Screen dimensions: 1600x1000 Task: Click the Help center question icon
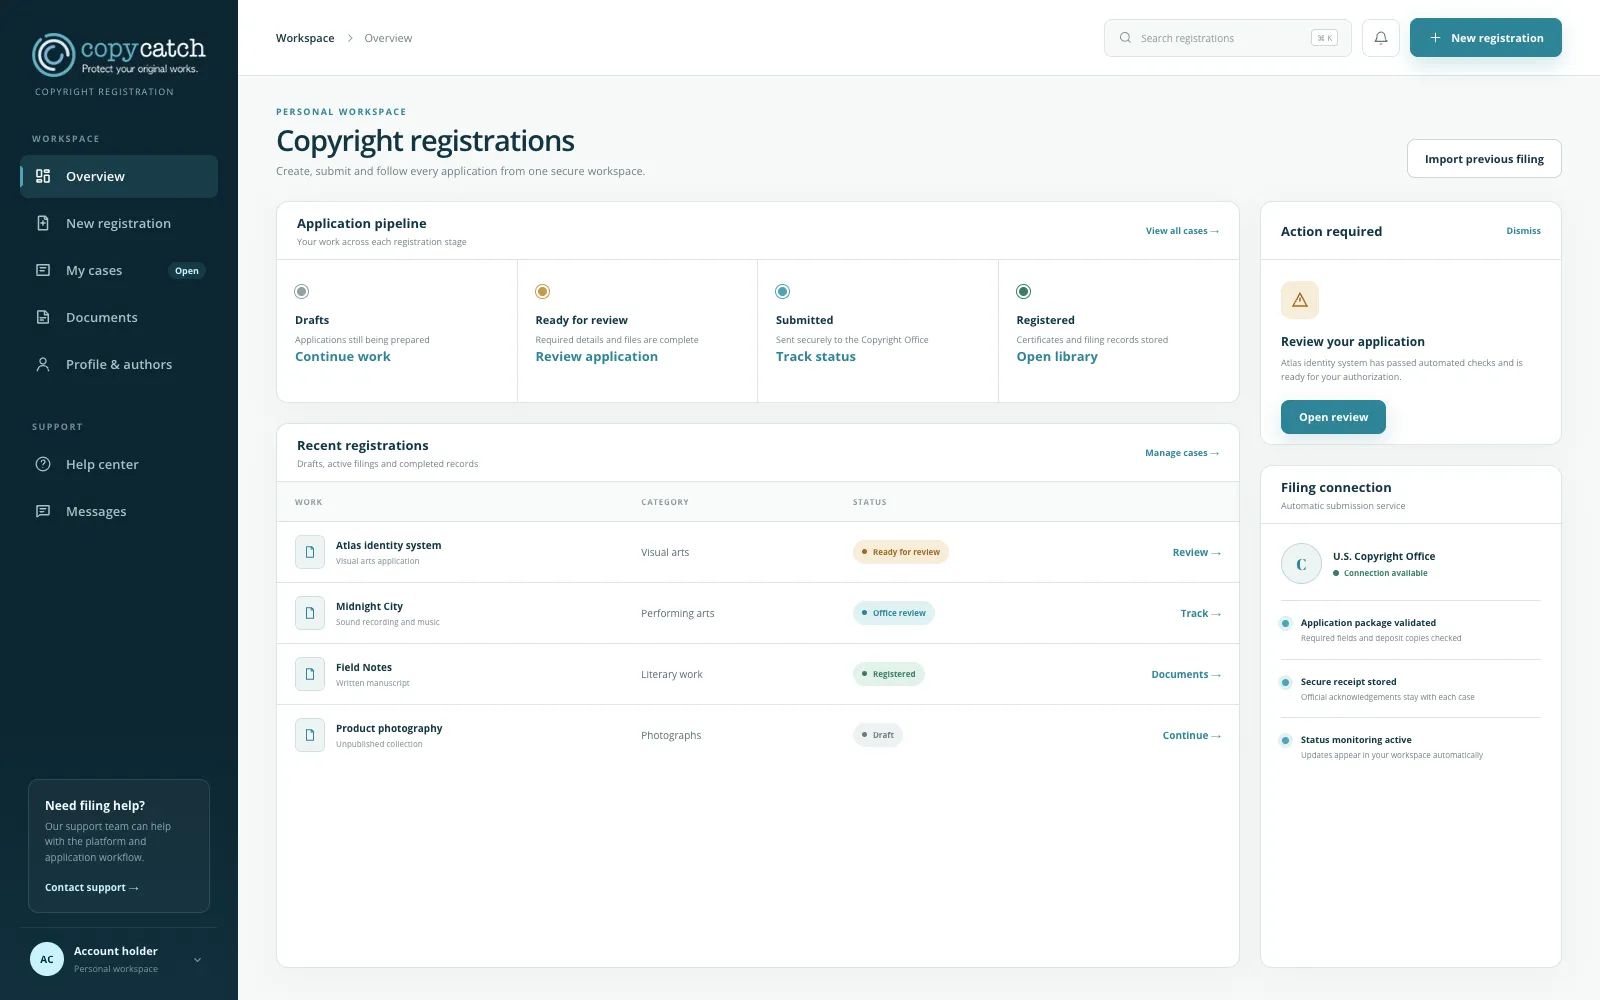43,464
